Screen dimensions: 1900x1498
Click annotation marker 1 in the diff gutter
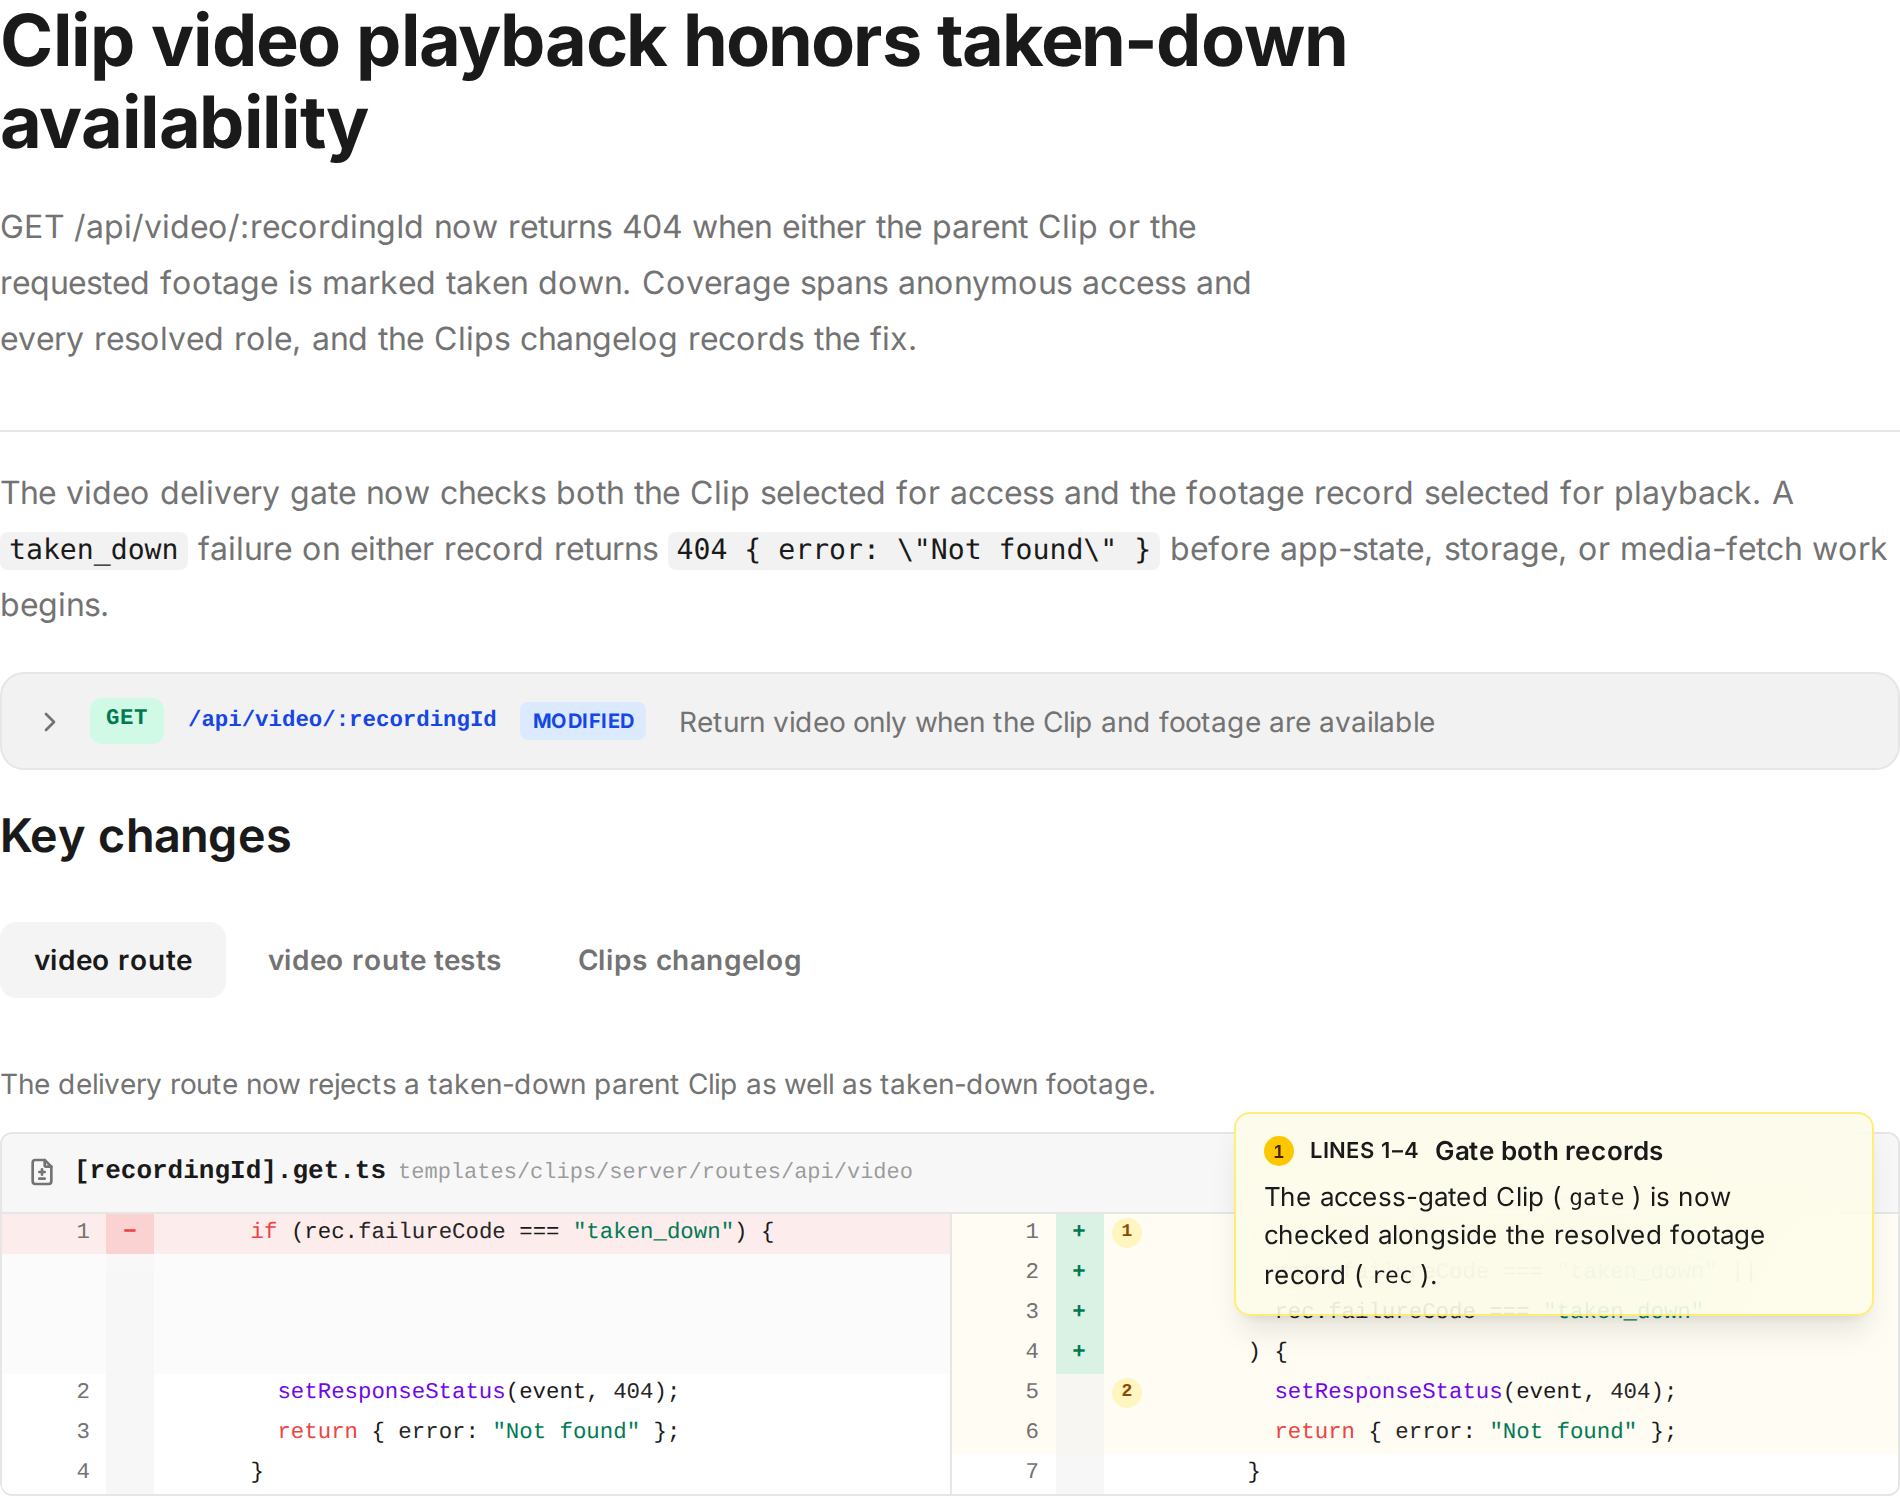1126,1231
